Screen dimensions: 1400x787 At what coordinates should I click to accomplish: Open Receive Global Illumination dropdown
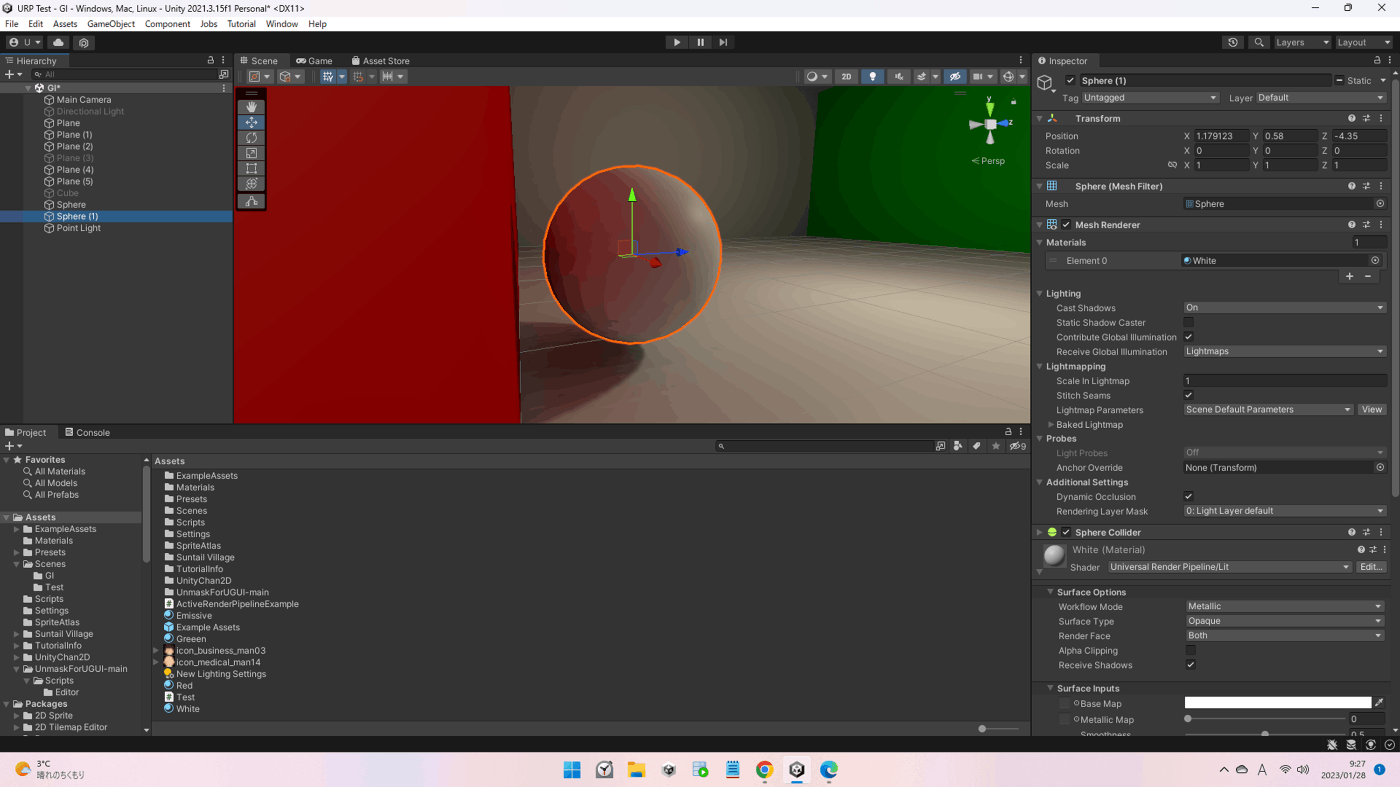pyautogui.click(x=1285, y=352)
